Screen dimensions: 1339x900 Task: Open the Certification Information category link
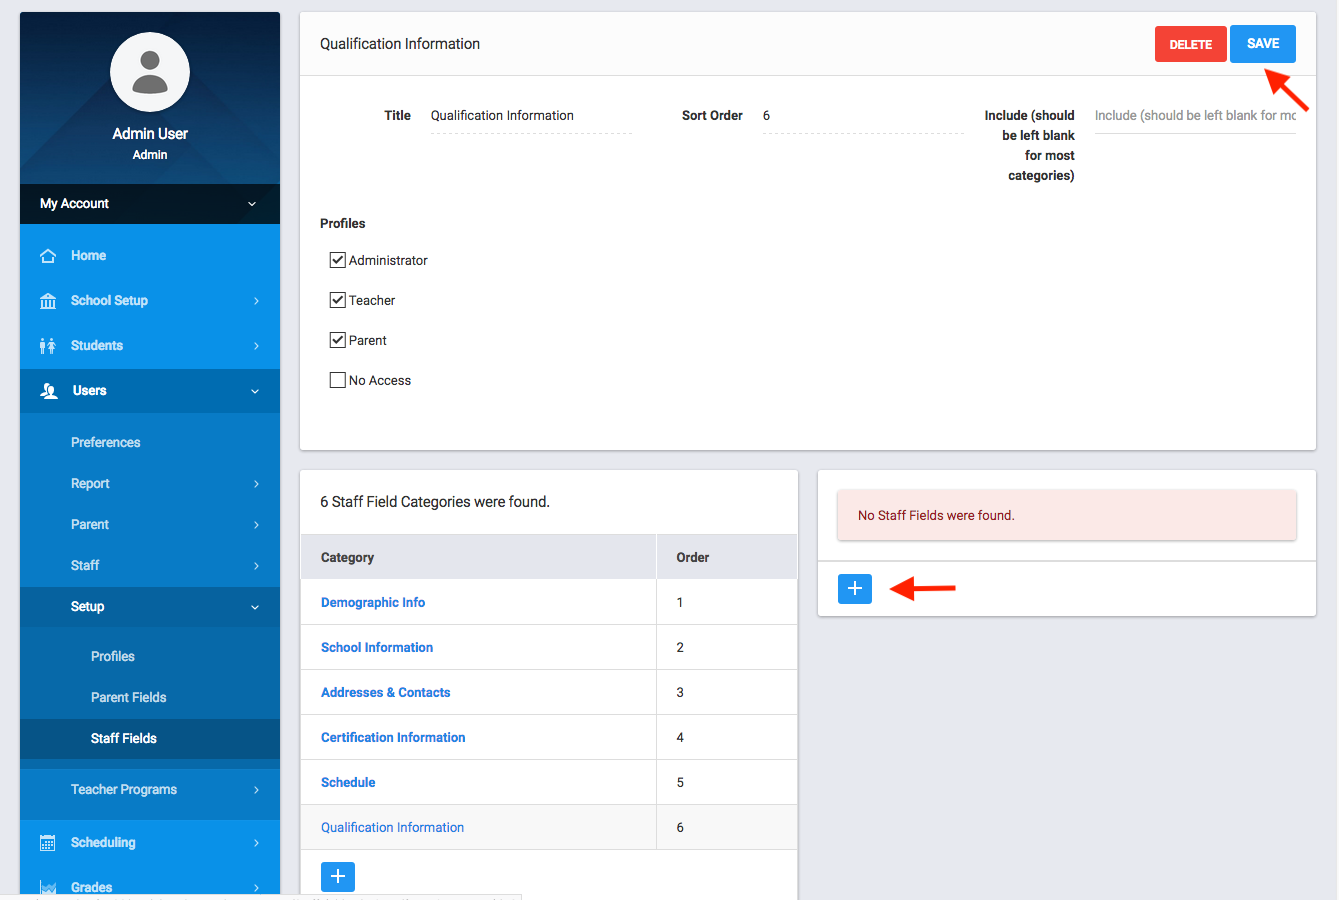point(393,738)
